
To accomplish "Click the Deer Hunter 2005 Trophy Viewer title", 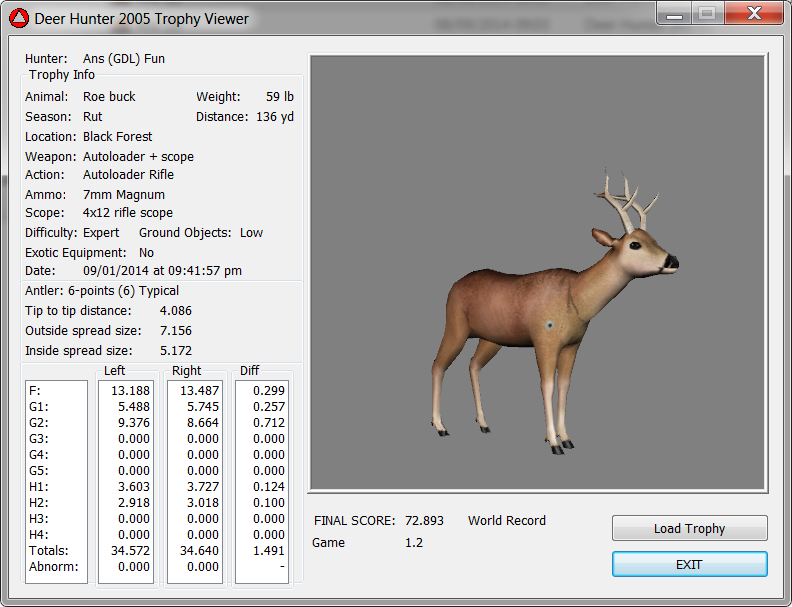I will [141, 18].
